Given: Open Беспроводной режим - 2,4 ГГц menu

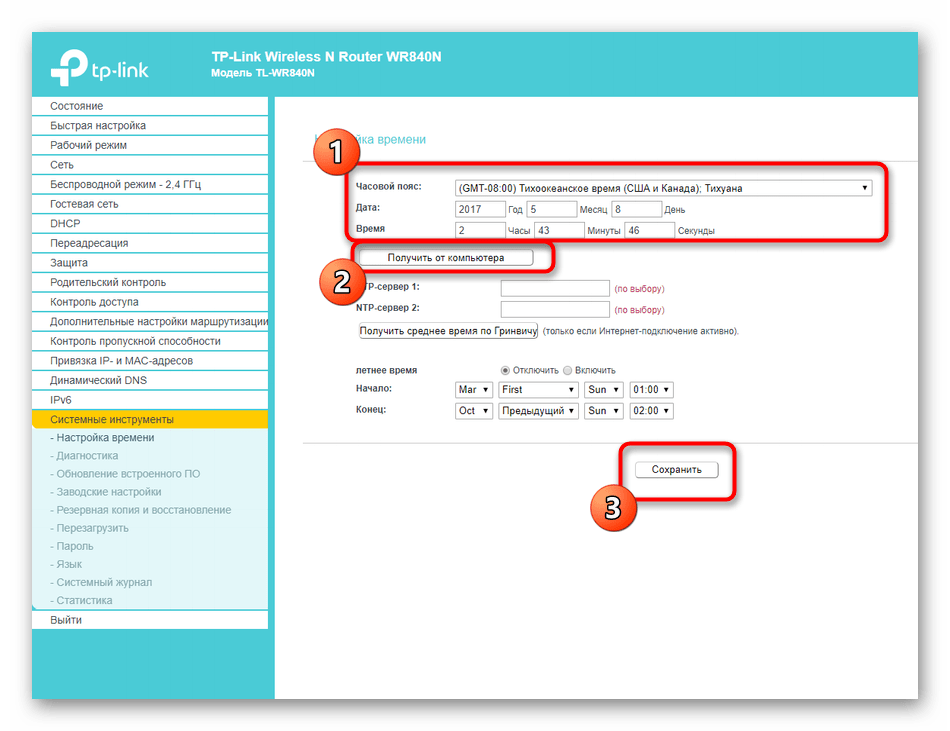Looking at the screenshot, I should pos(125,184).
